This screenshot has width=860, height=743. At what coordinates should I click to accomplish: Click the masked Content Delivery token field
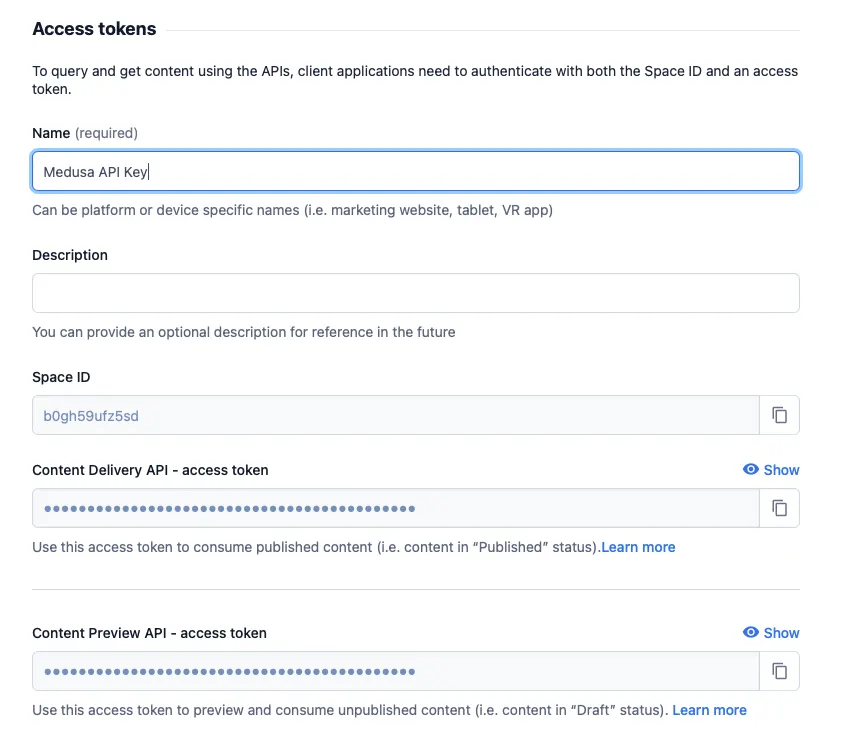(x=395, y=508)
